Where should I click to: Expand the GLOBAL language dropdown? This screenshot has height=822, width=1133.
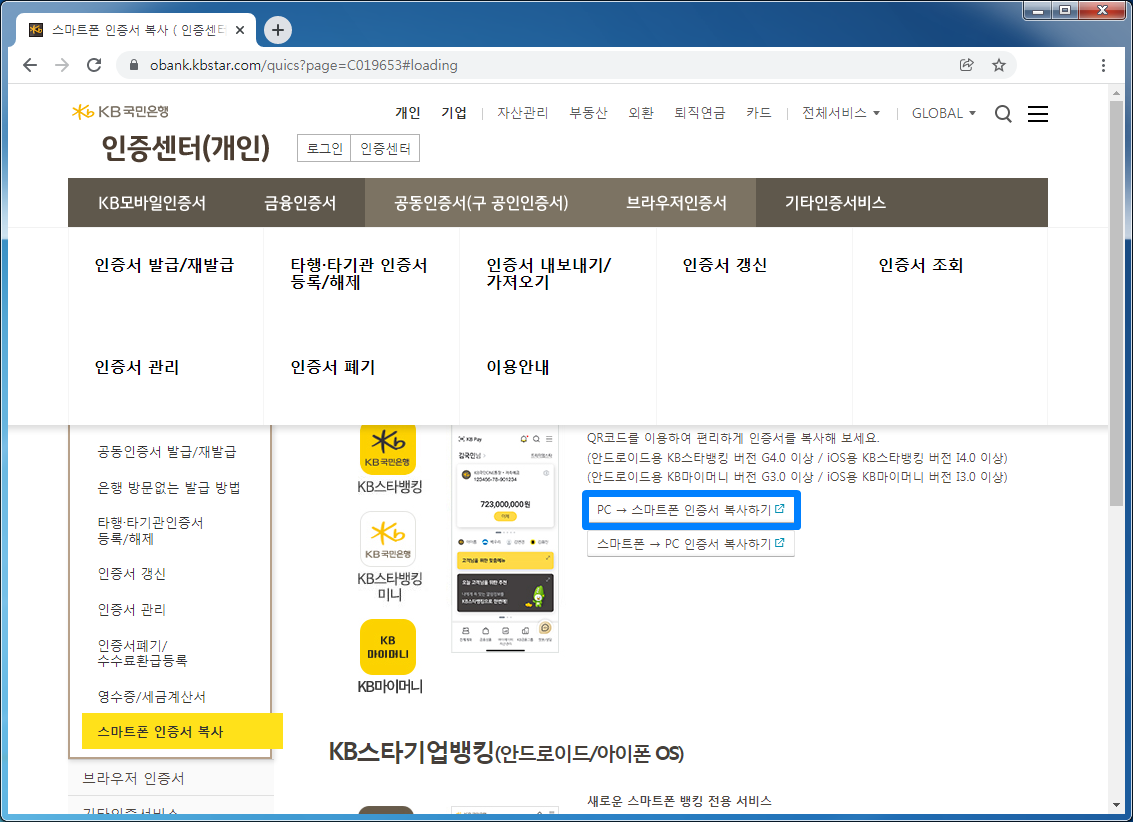pyautogui.click(x=944, y=113)
